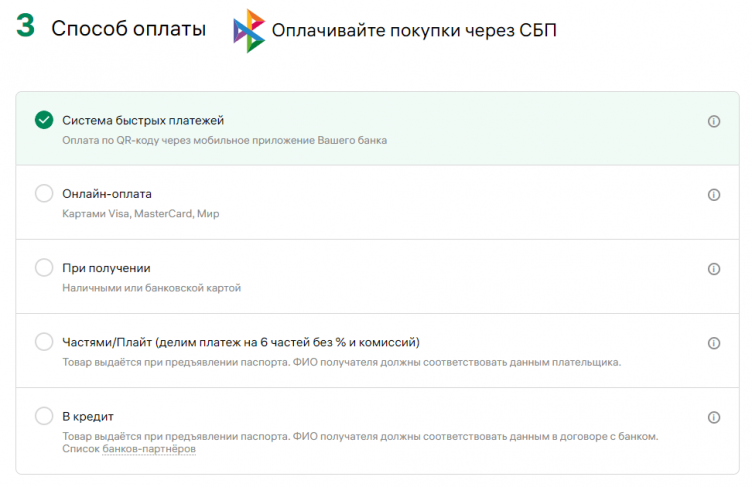The height and width of the screenshot is (487, 752).
Task: Choose the При получении radio option
Action: pos(44,268)
